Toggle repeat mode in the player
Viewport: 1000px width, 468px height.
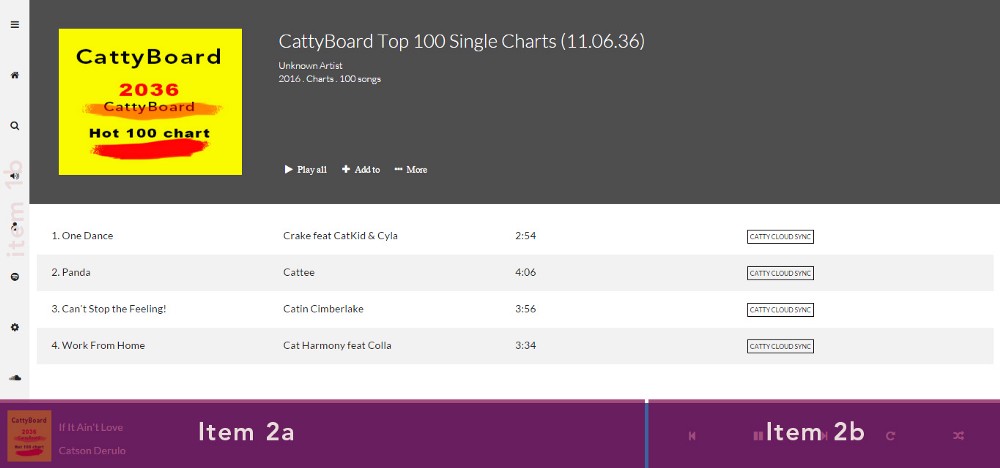pos(890,435)
